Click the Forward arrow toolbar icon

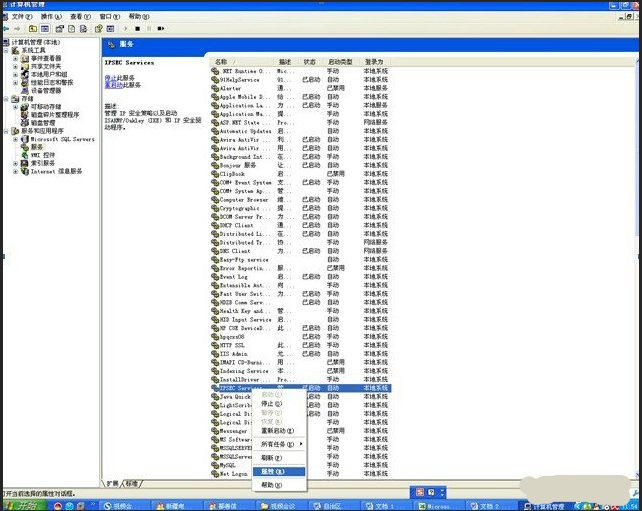pyautogui.click(x=17, y=29)
